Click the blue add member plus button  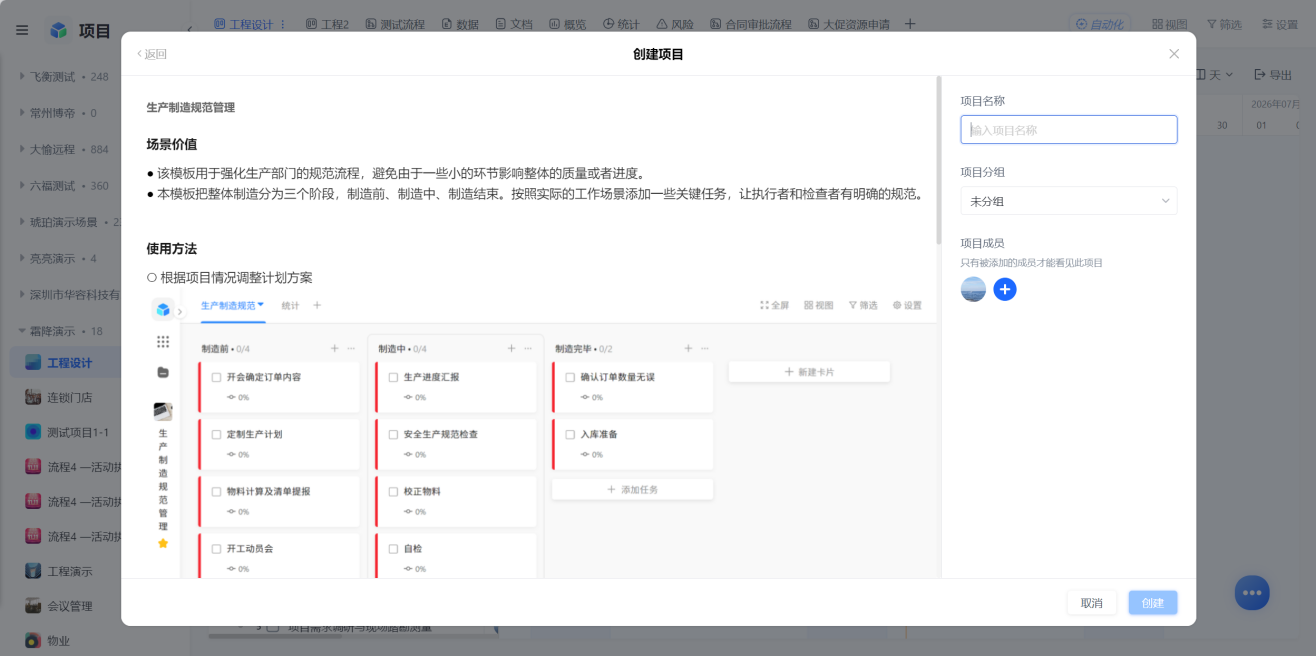[x=1005, y=289]
